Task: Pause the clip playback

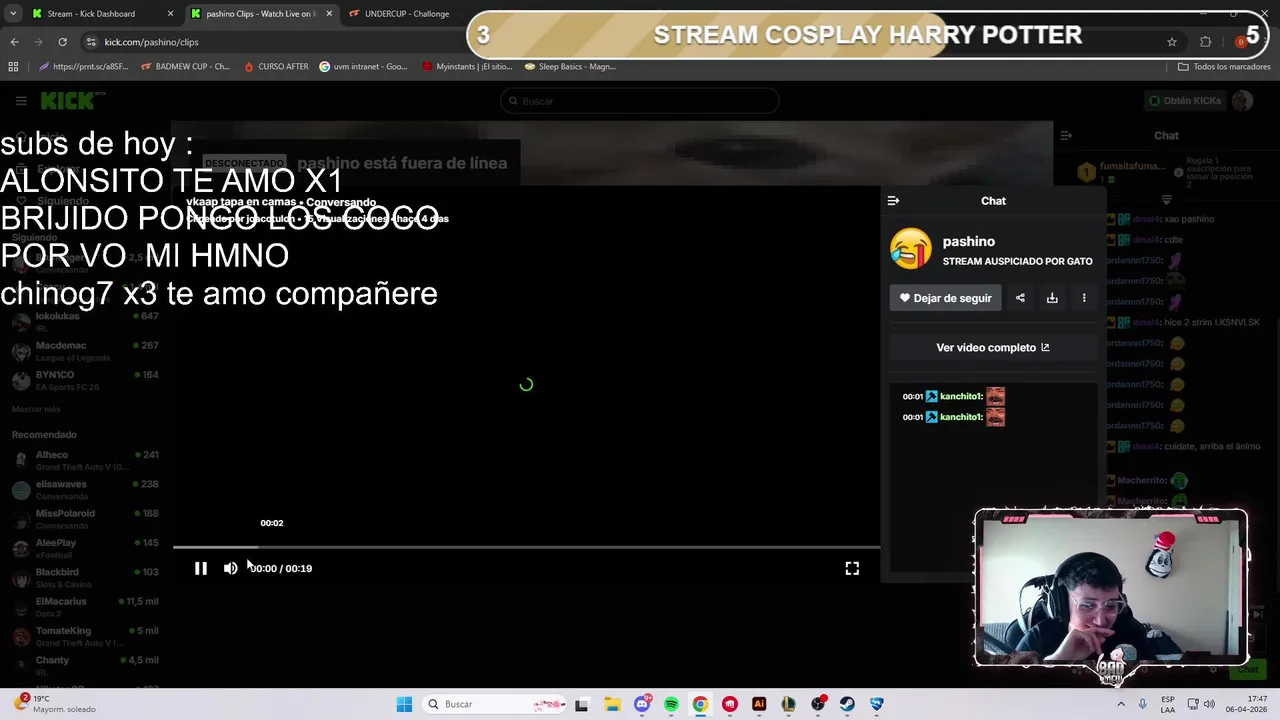Action: tap(200, 568)
